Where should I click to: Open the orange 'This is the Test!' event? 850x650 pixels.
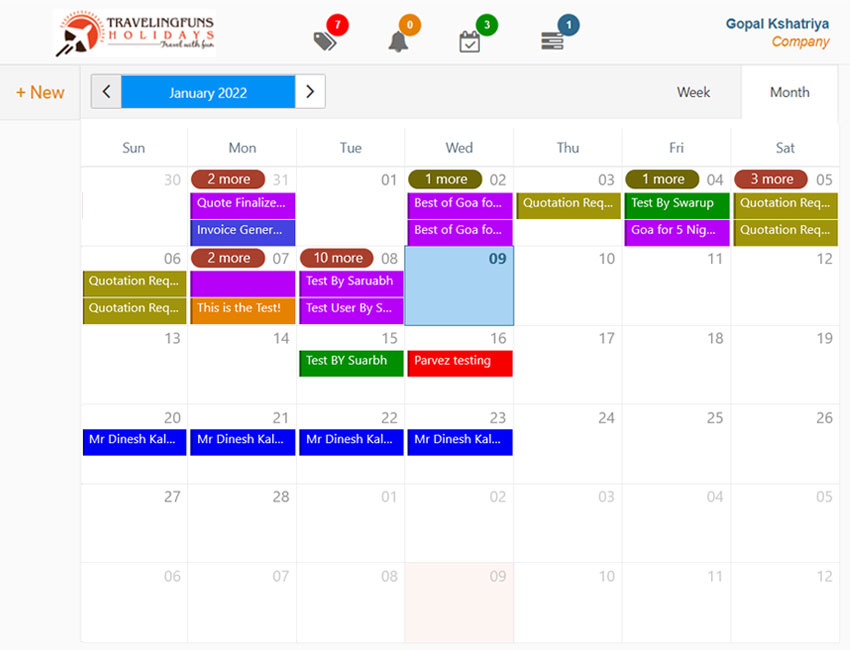click(x=242, y=310)
